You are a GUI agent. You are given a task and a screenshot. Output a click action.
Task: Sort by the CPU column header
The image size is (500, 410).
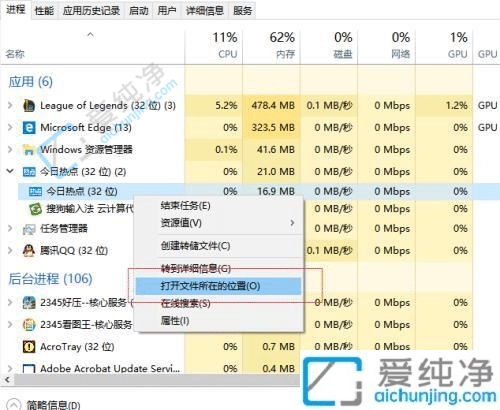[x=214, y=46]
